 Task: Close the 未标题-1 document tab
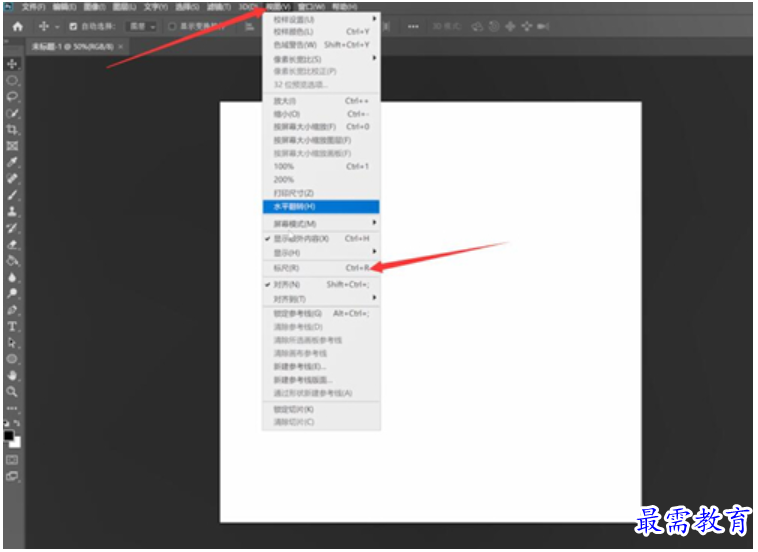click(120, 47)
